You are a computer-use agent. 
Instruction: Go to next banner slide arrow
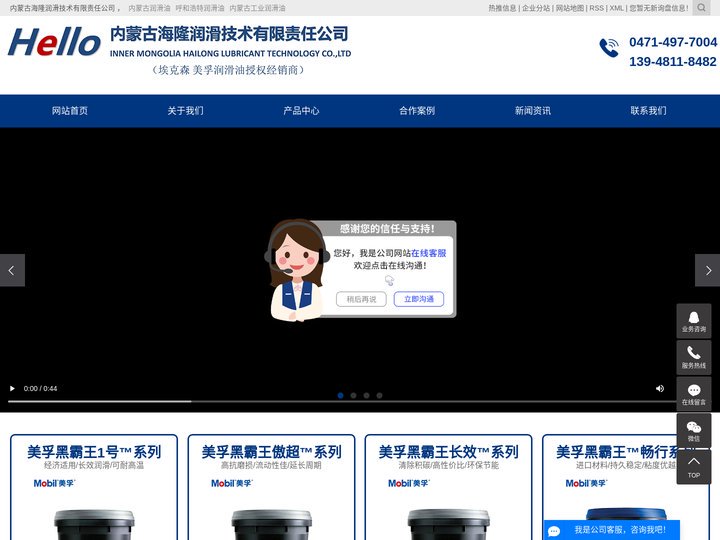tap(708, 270)
